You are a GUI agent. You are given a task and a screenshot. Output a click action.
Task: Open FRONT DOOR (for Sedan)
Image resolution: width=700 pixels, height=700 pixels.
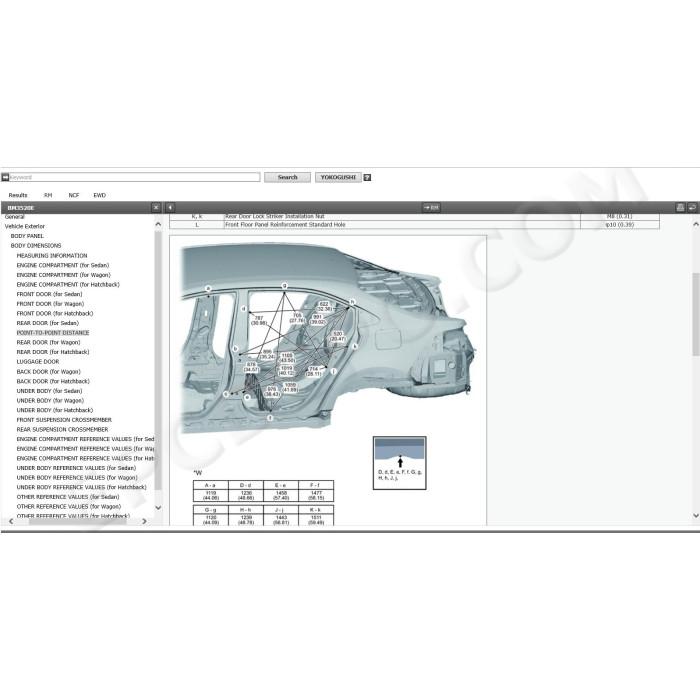pos(49,294)
